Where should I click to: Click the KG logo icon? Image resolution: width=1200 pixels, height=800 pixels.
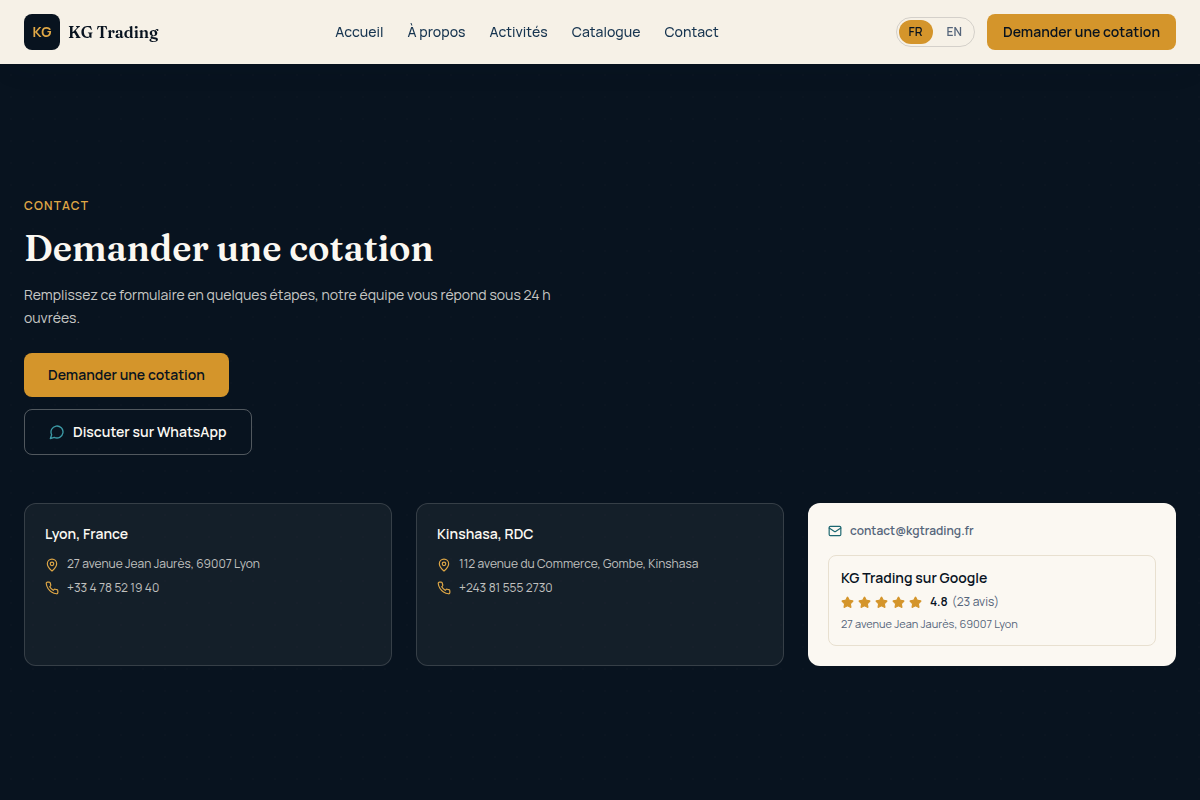(42, 32)
